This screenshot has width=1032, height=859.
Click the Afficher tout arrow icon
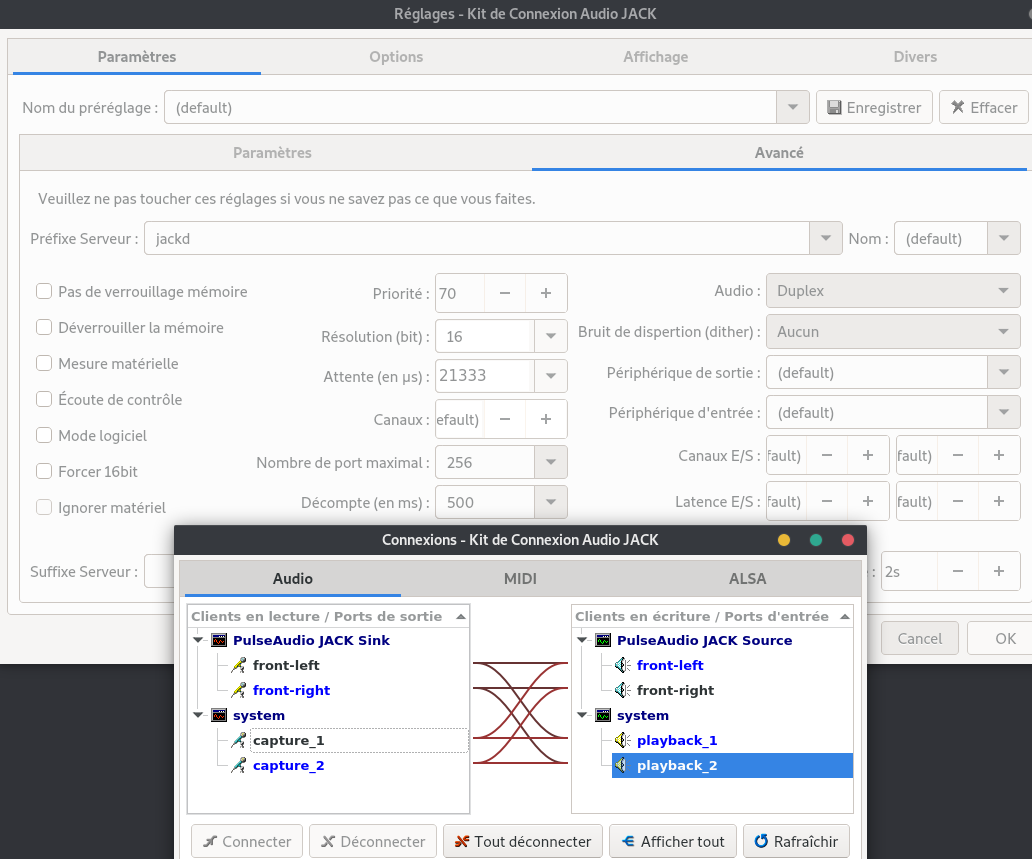coord(628,841)
